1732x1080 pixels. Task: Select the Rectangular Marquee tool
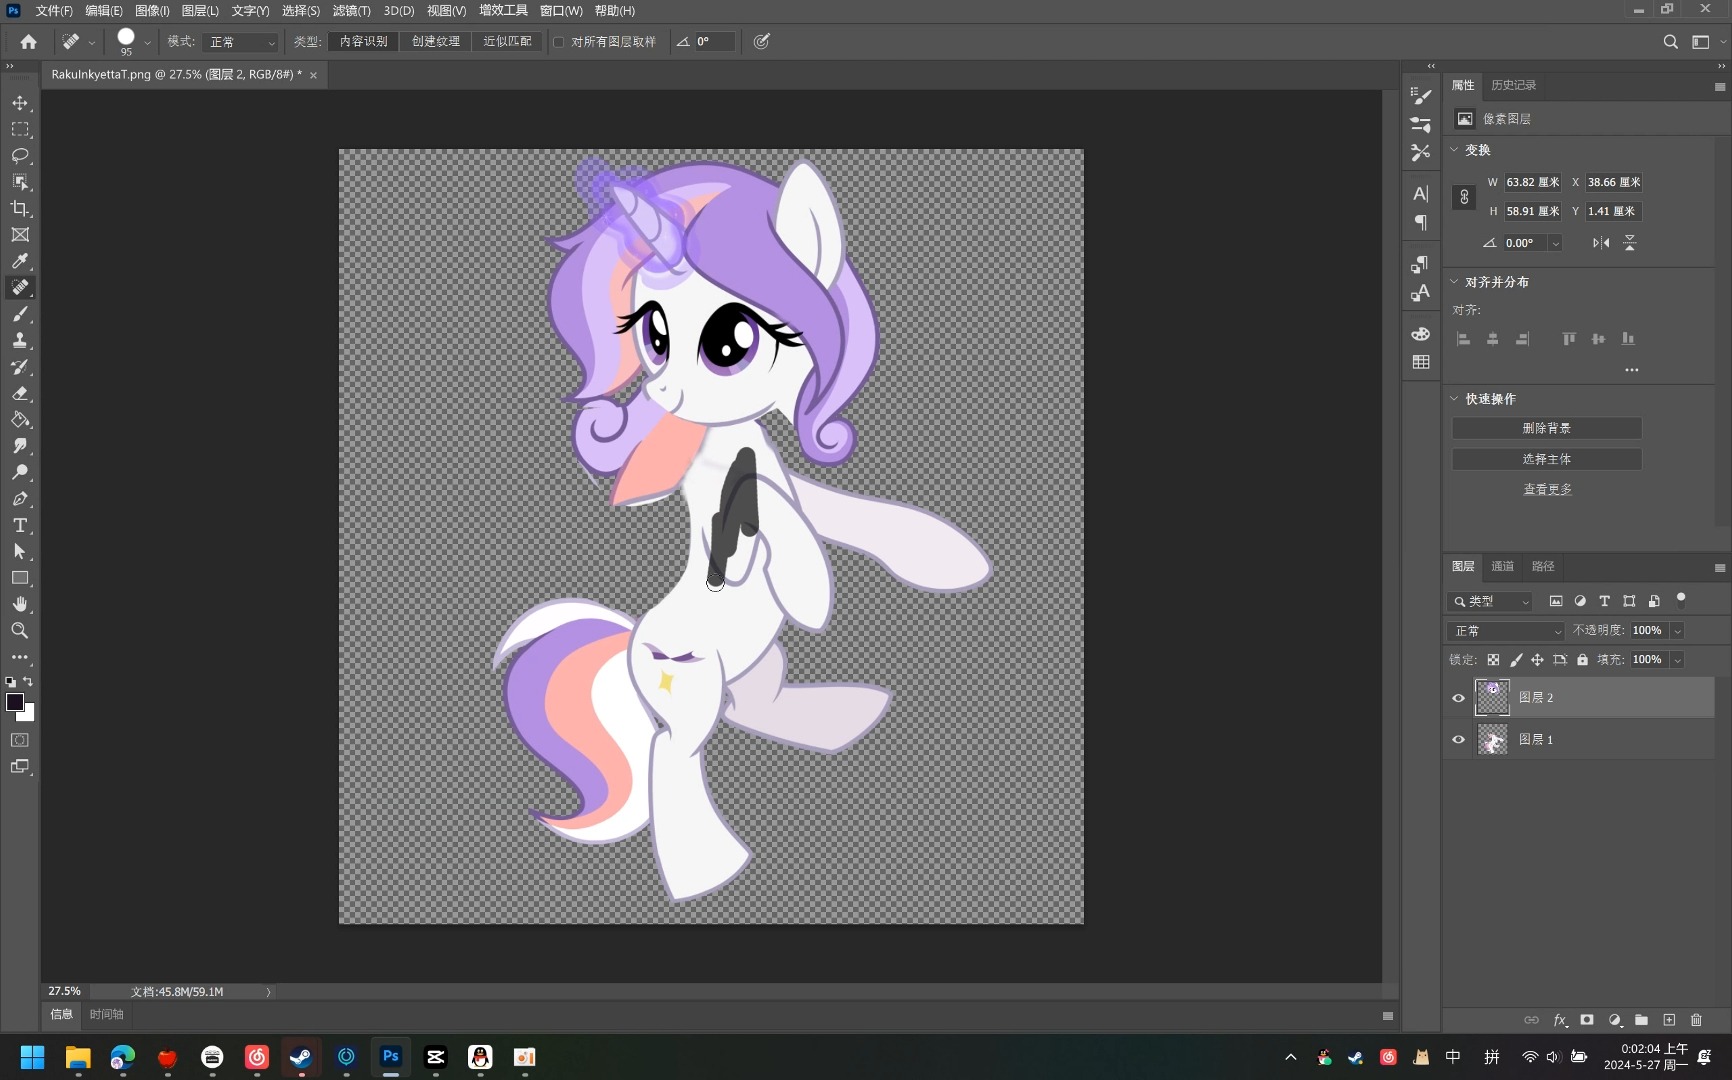pos(20,130)
